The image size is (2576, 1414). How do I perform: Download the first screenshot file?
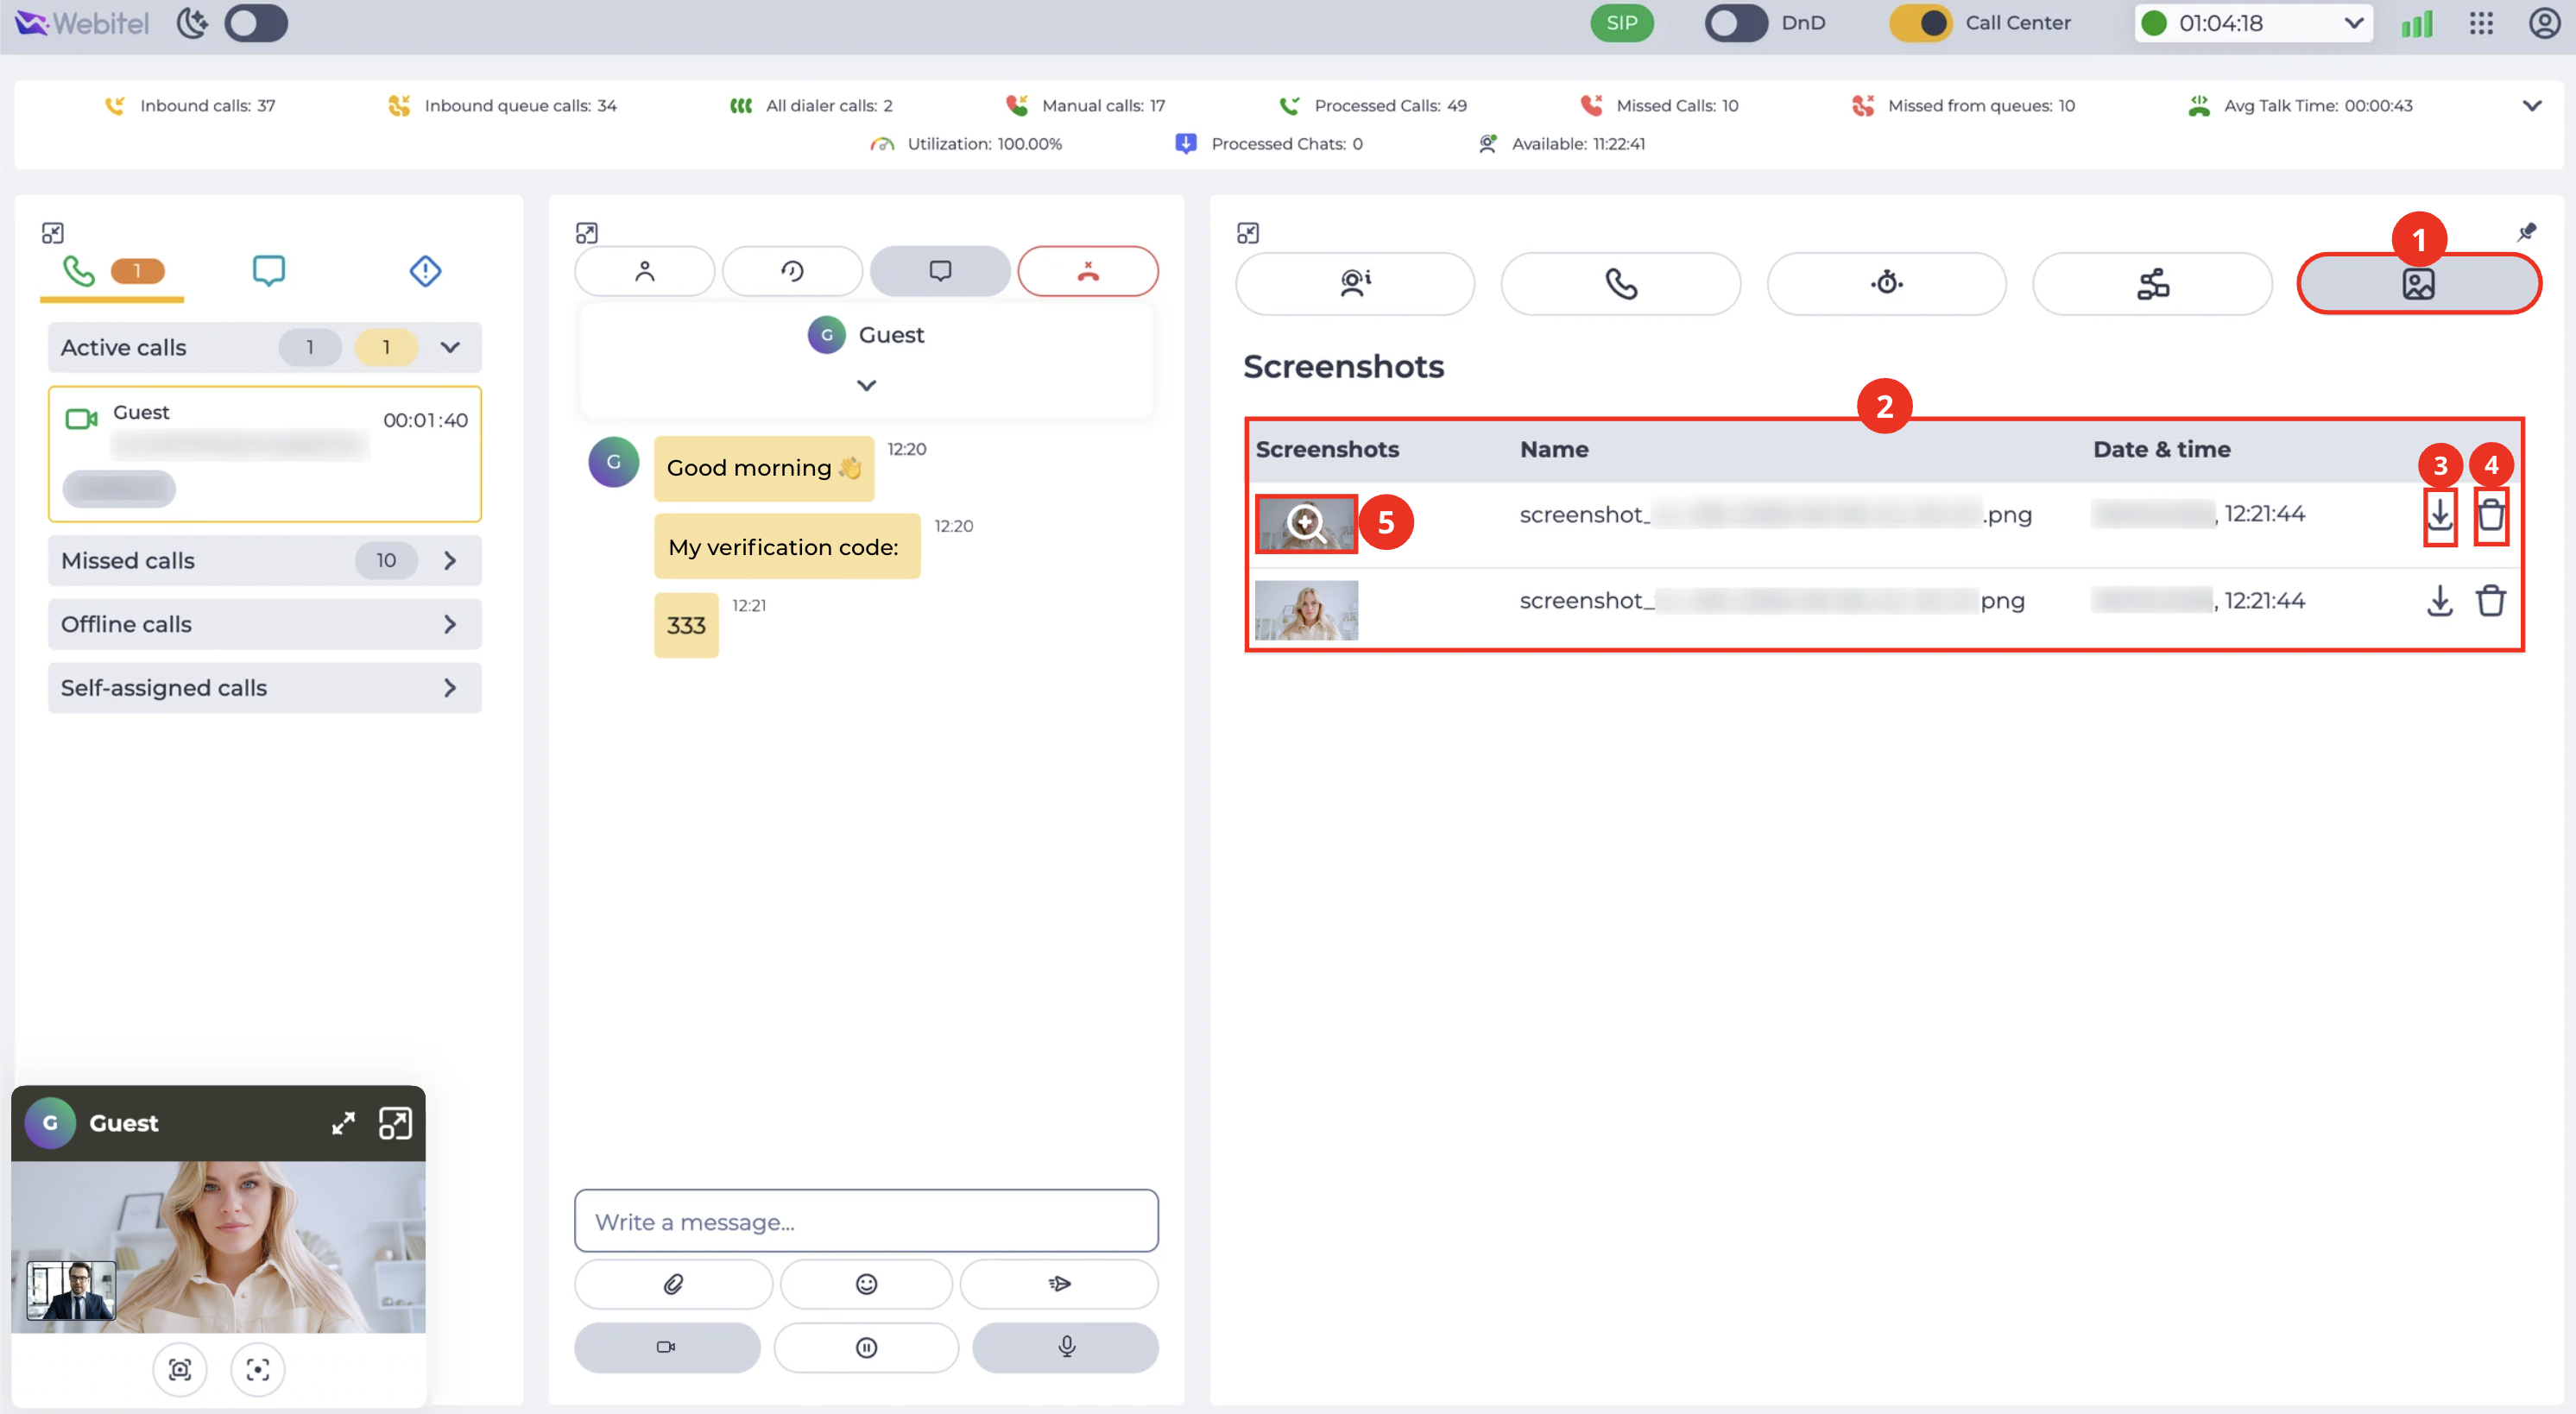[2439, 515]
